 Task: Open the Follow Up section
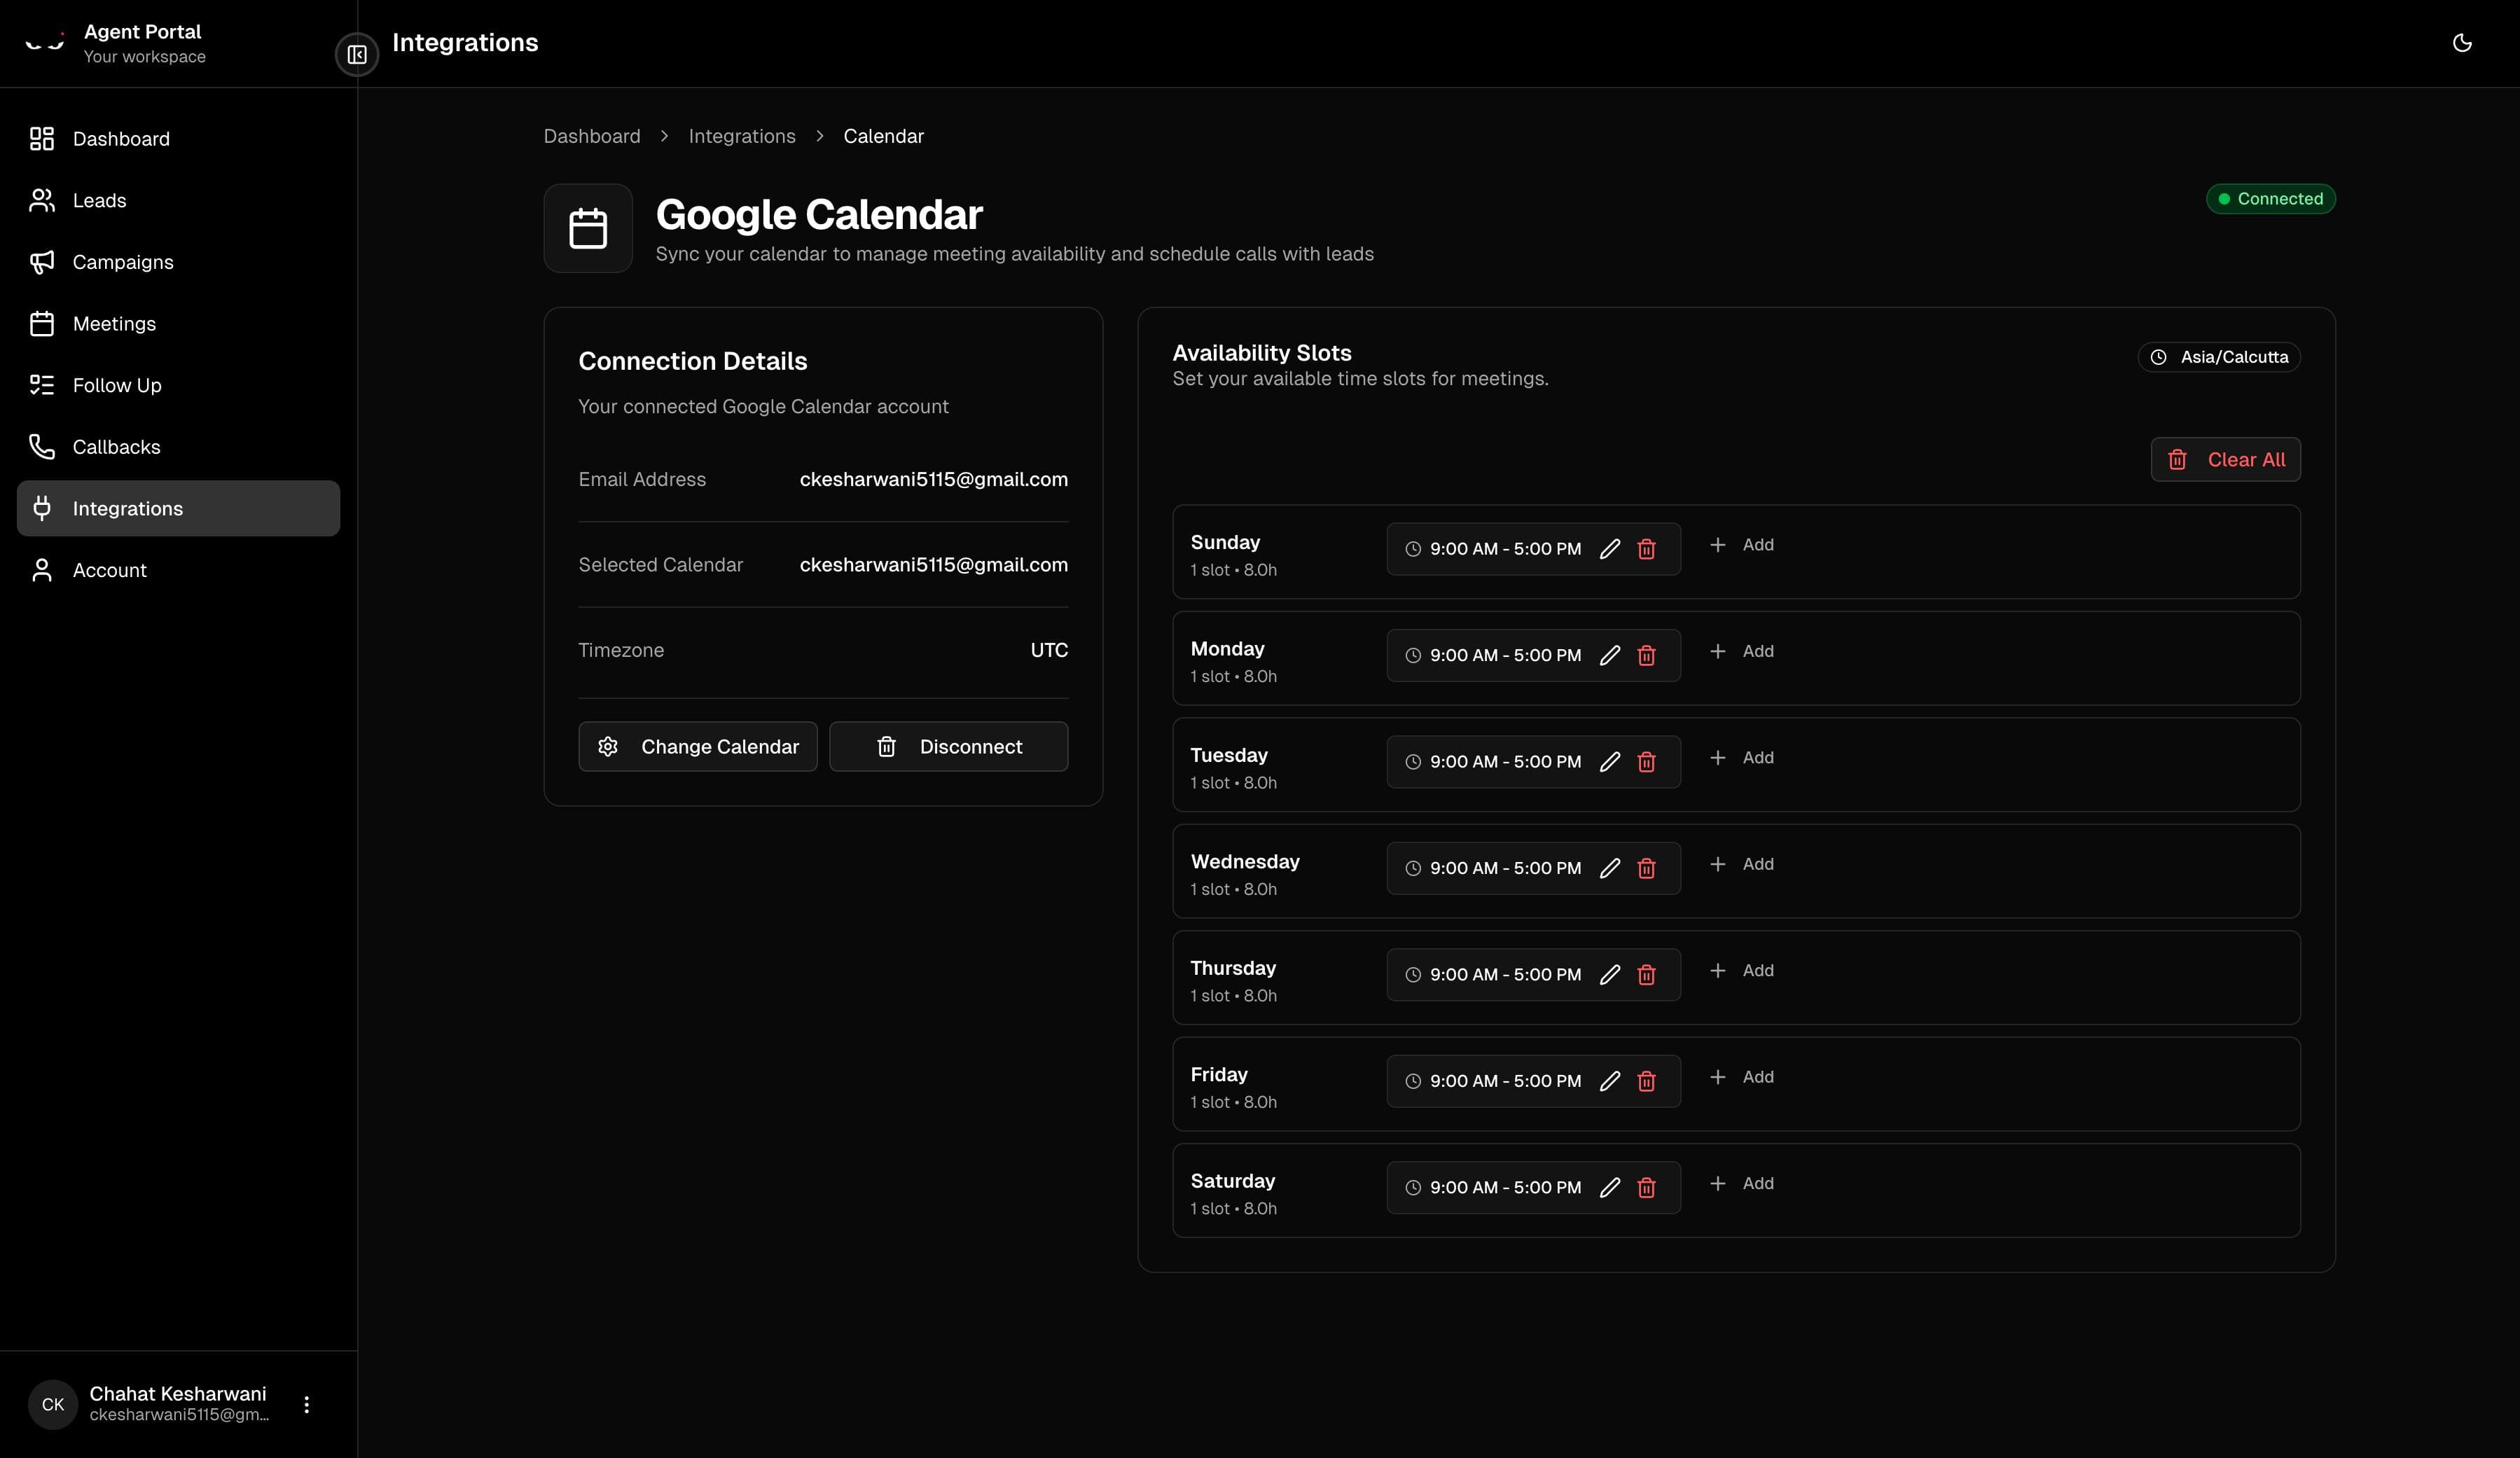(x=116, y=385)
